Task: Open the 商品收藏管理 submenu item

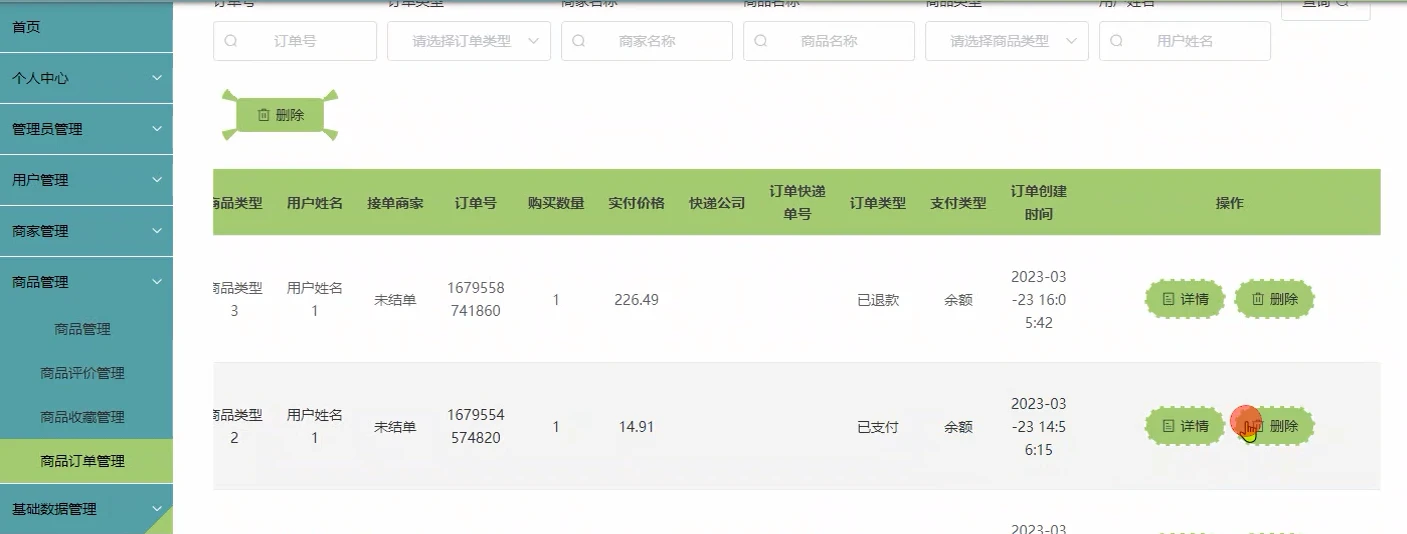Action: pos(82,417)
